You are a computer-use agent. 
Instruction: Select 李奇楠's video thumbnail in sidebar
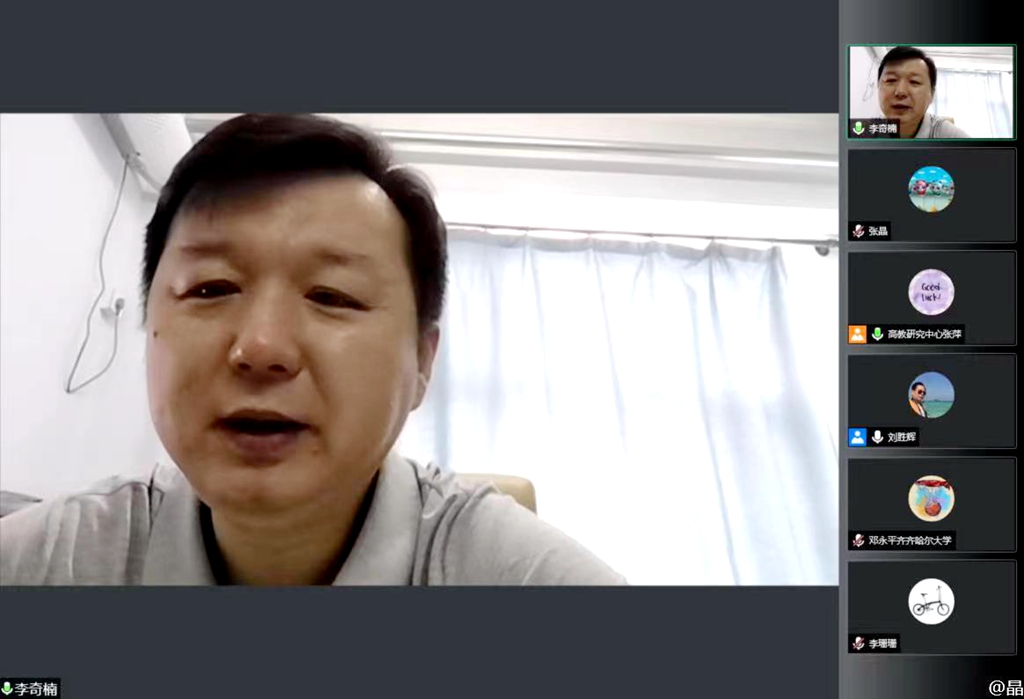(x=931, y=90)
